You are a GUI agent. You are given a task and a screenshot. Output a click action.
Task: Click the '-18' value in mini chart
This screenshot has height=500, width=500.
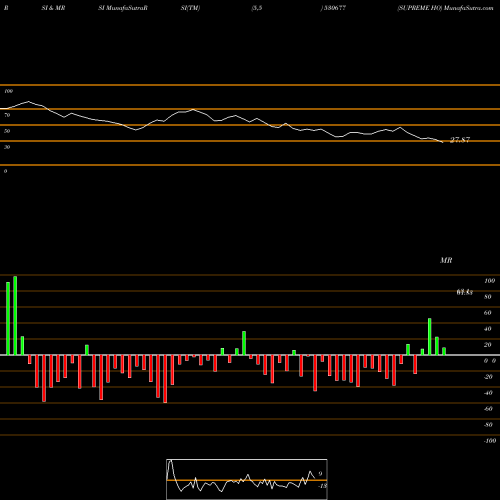pyautogui.click(x=323, y=486)
